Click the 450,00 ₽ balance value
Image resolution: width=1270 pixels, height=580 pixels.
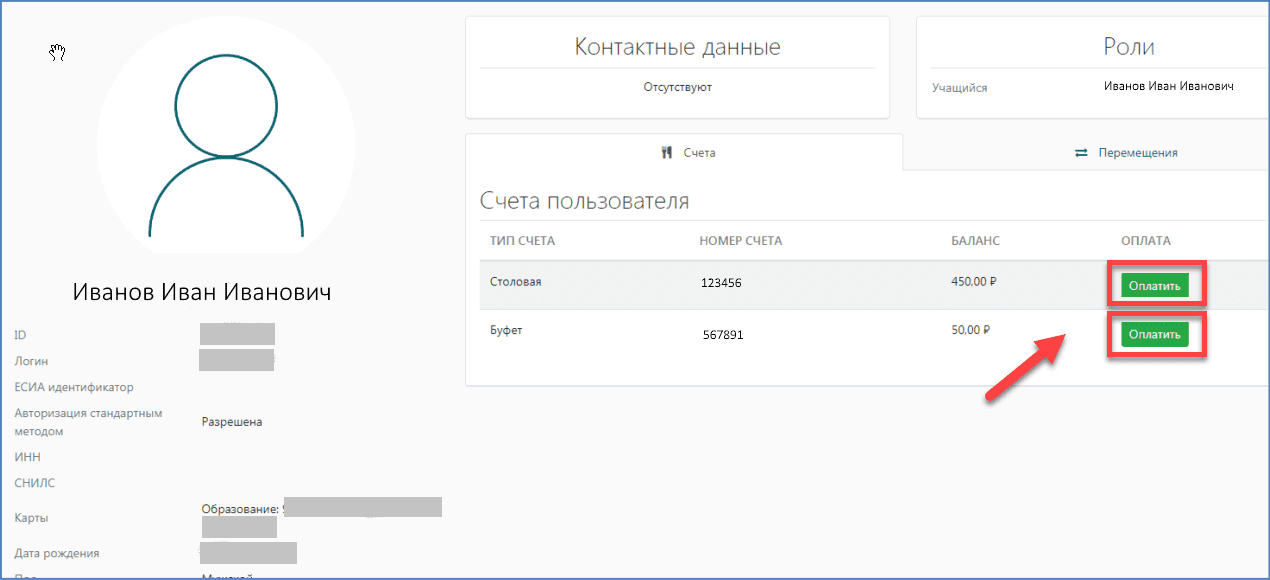click(973, 282)
